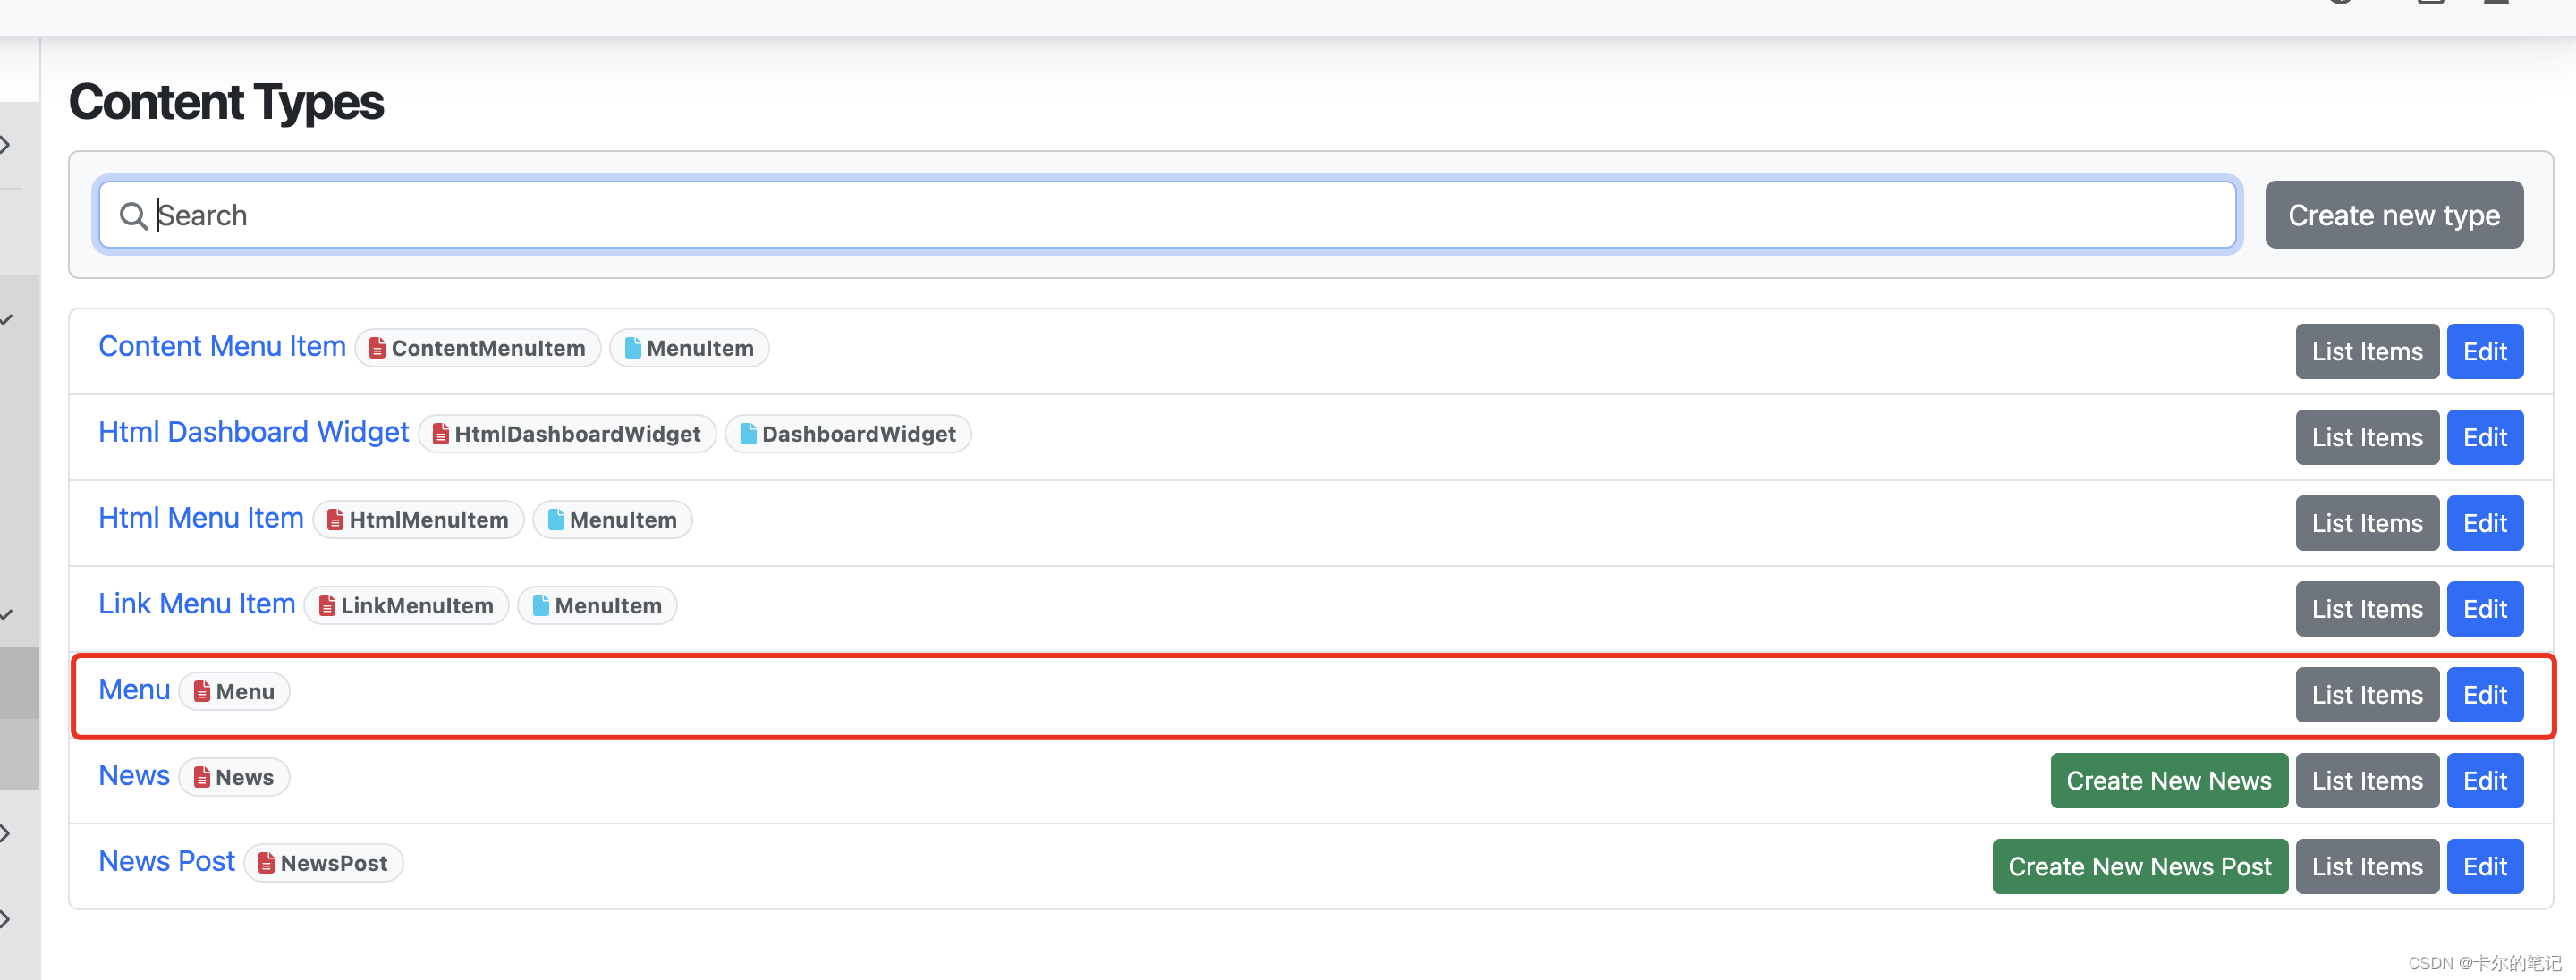Screen dimensions: 2576x980
Task: Click red document icon on ContentMenuItem badge
Action: (x=377, y=349)
